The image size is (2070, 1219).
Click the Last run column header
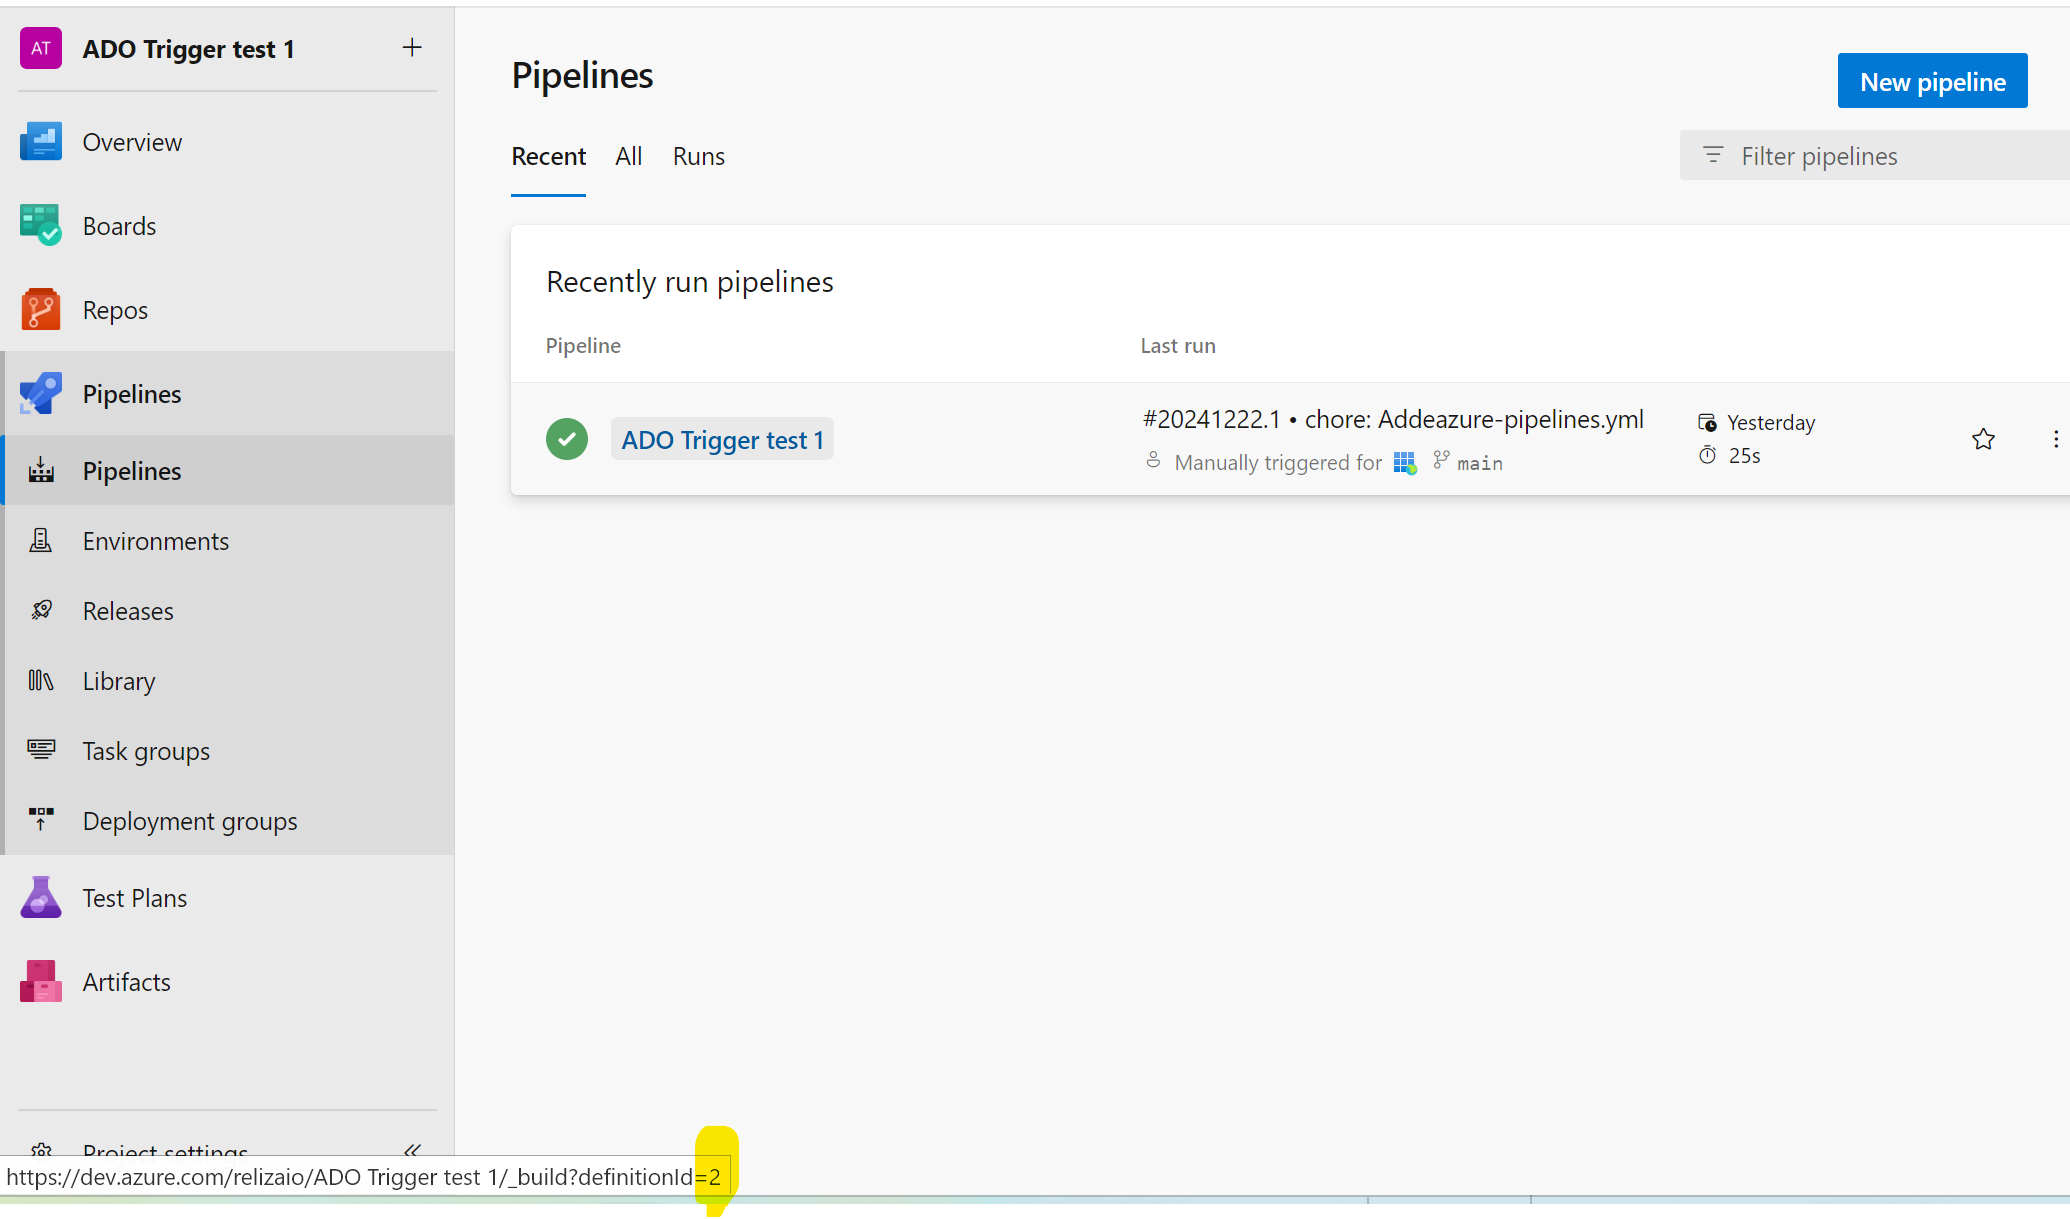pos(1178,346)
